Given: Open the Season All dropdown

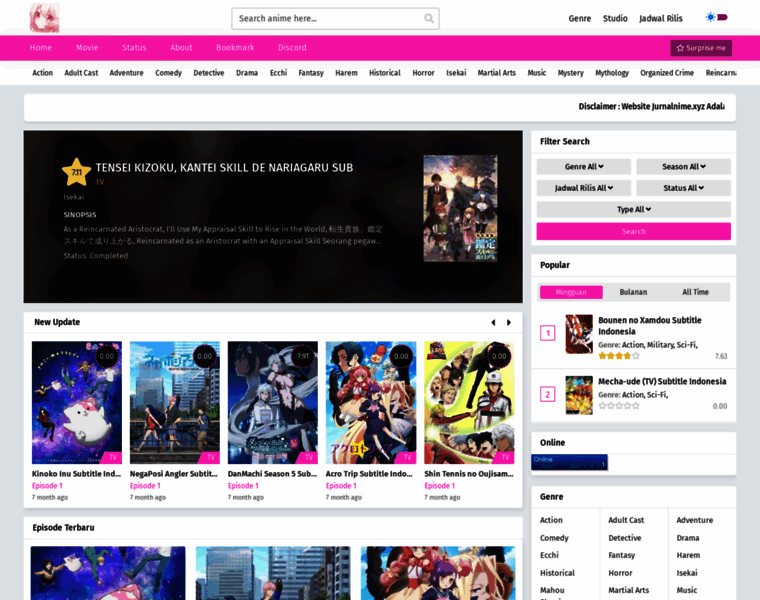Looking at the screenshot, I should 683,167.
